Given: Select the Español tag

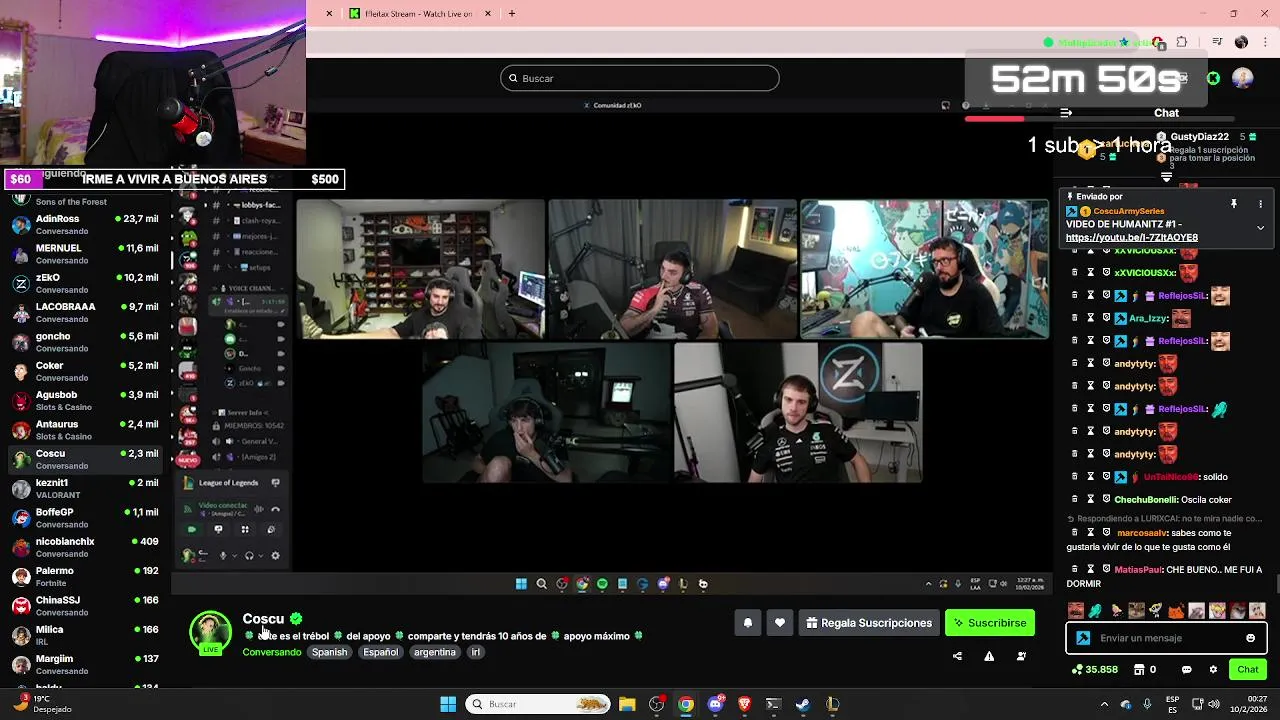Looking at the screenshot, I should (x=380, y=652).
